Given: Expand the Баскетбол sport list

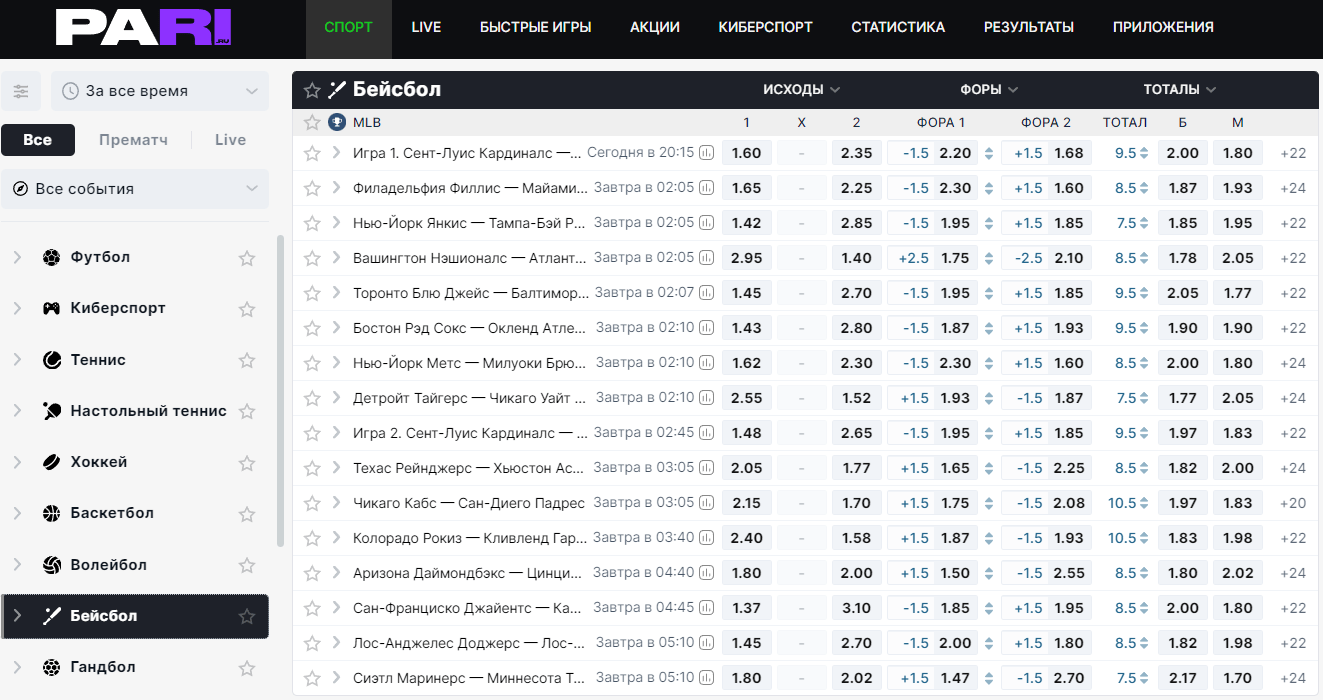Looking at the screenshot, I should (x=17, y=513).
